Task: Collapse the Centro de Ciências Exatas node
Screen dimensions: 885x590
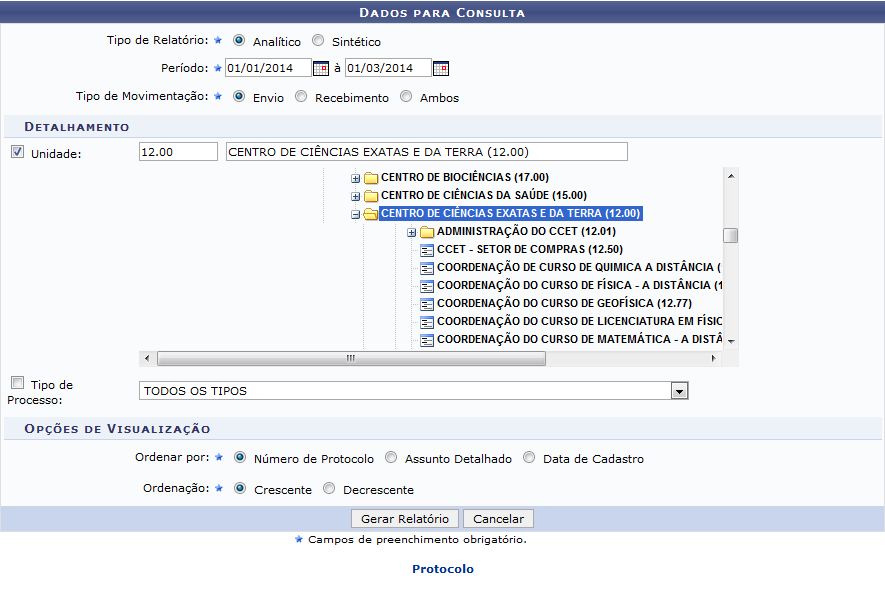Action: [355, 214]
